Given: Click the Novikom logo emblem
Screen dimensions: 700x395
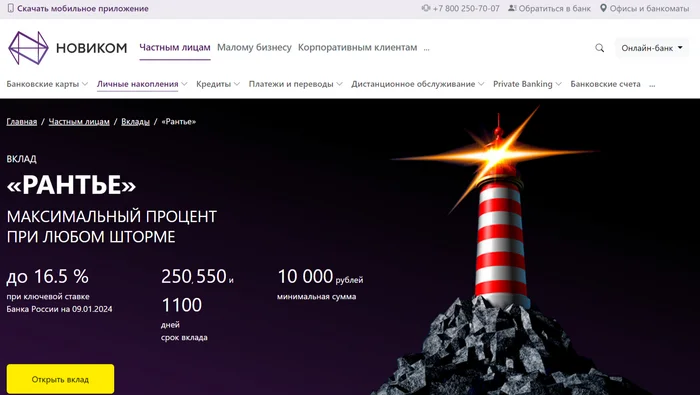Looking at the screenshot, I should 28,48.
